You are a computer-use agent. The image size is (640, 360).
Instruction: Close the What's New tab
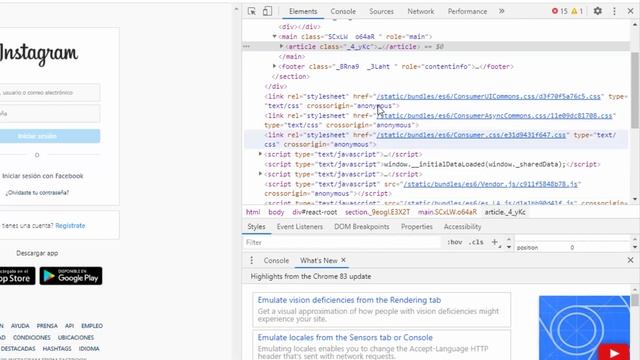pos(343,260)
